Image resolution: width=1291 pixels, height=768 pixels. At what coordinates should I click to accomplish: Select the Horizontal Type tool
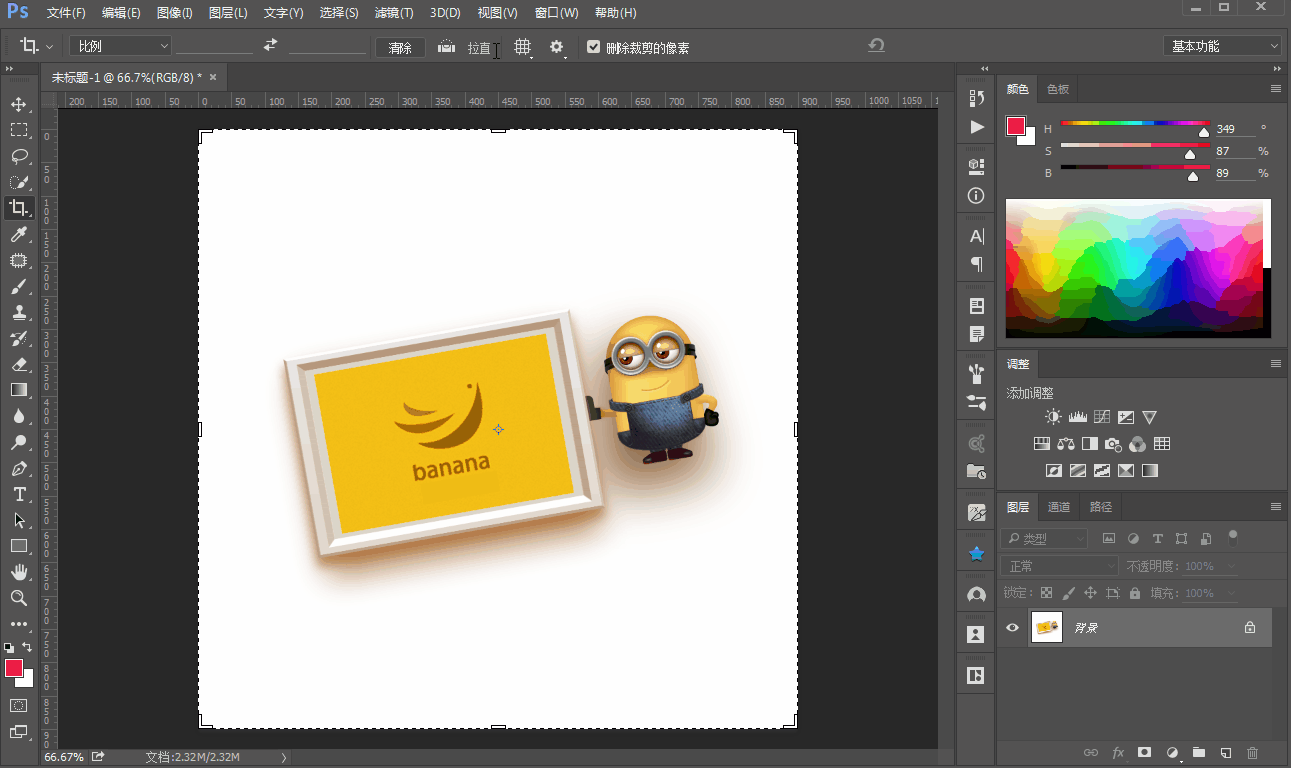click(18, 494)
